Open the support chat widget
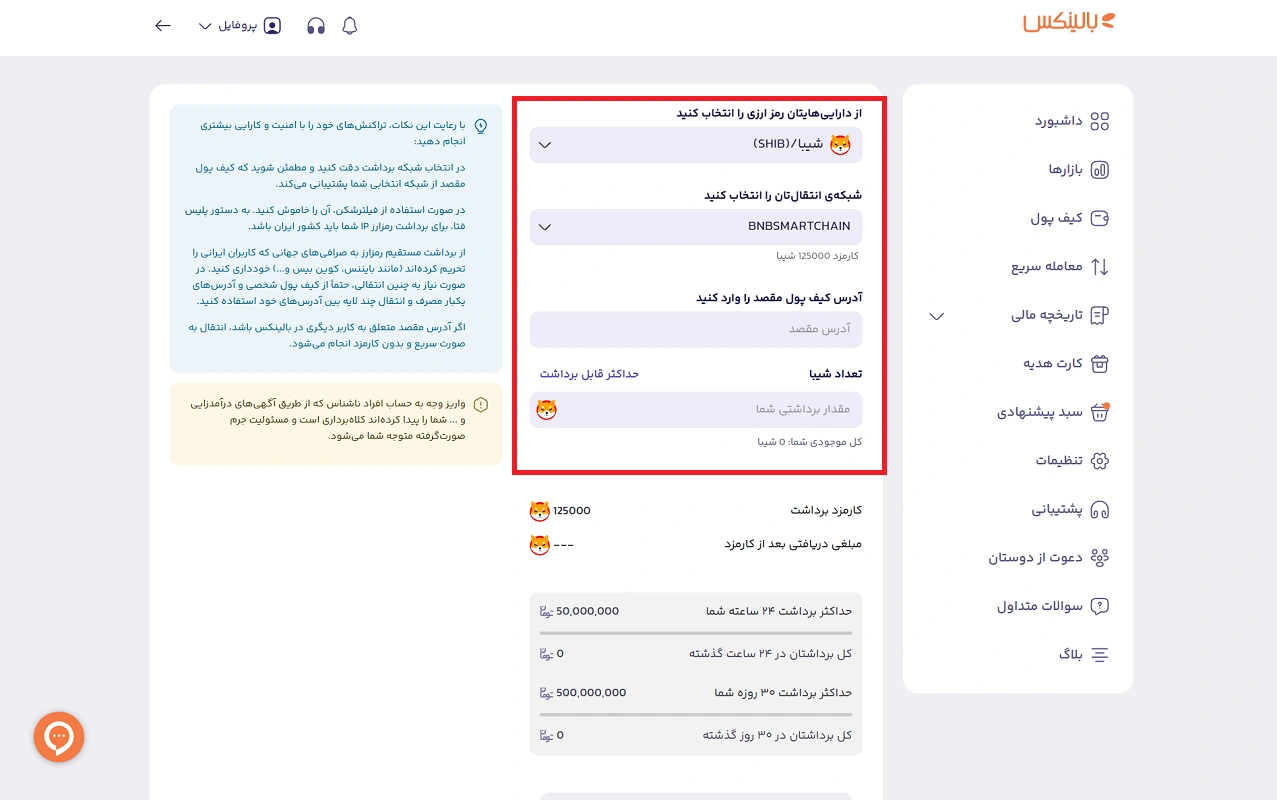 [58, 737]
